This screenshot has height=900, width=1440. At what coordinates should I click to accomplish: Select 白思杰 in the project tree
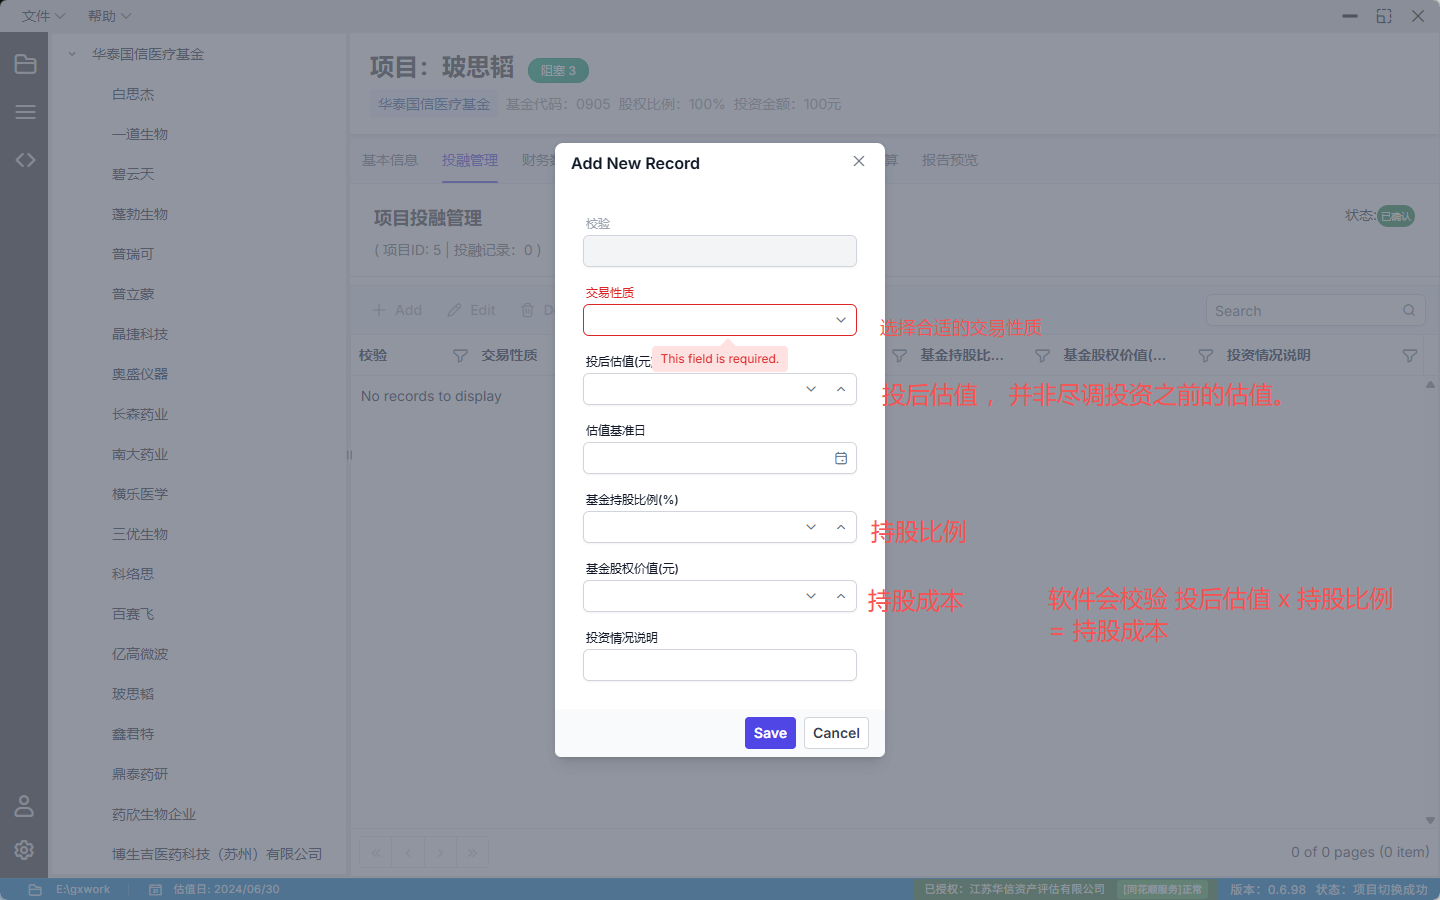coord(133,94)
